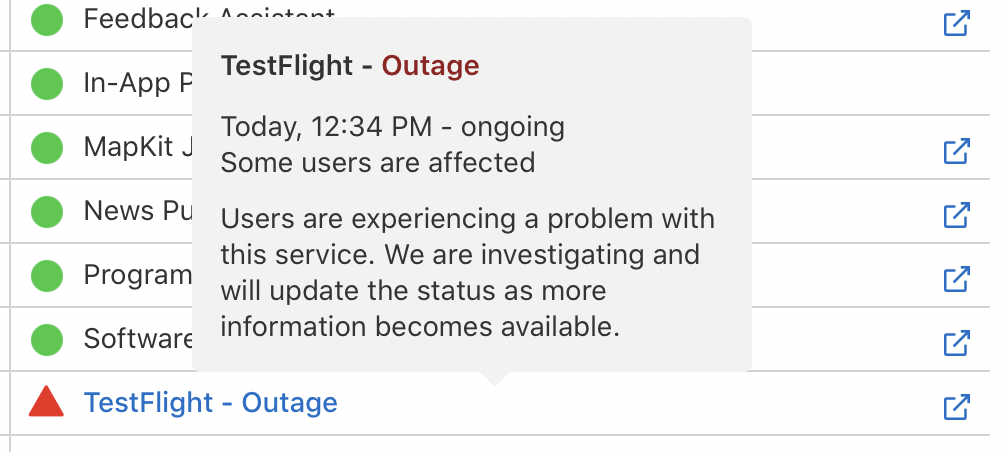
Task: Click the tooltip text "Some users are affected"
Action: click(378, 162)
